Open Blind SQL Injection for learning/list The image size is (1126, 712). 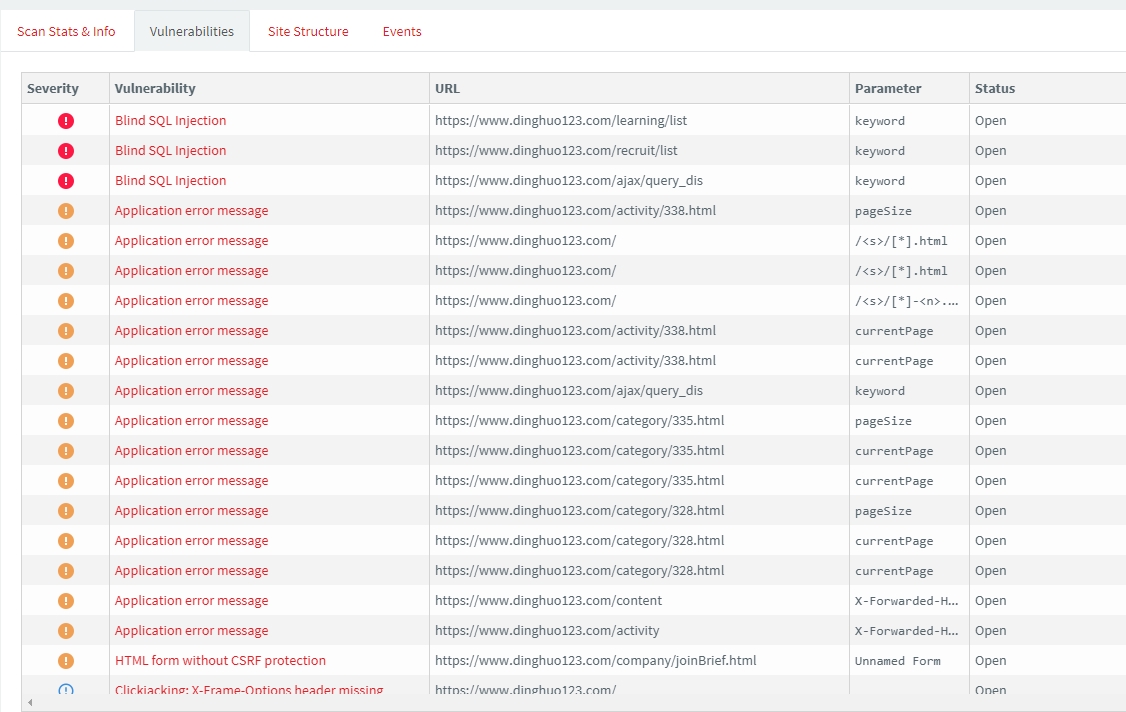click(x=170, y=121)
